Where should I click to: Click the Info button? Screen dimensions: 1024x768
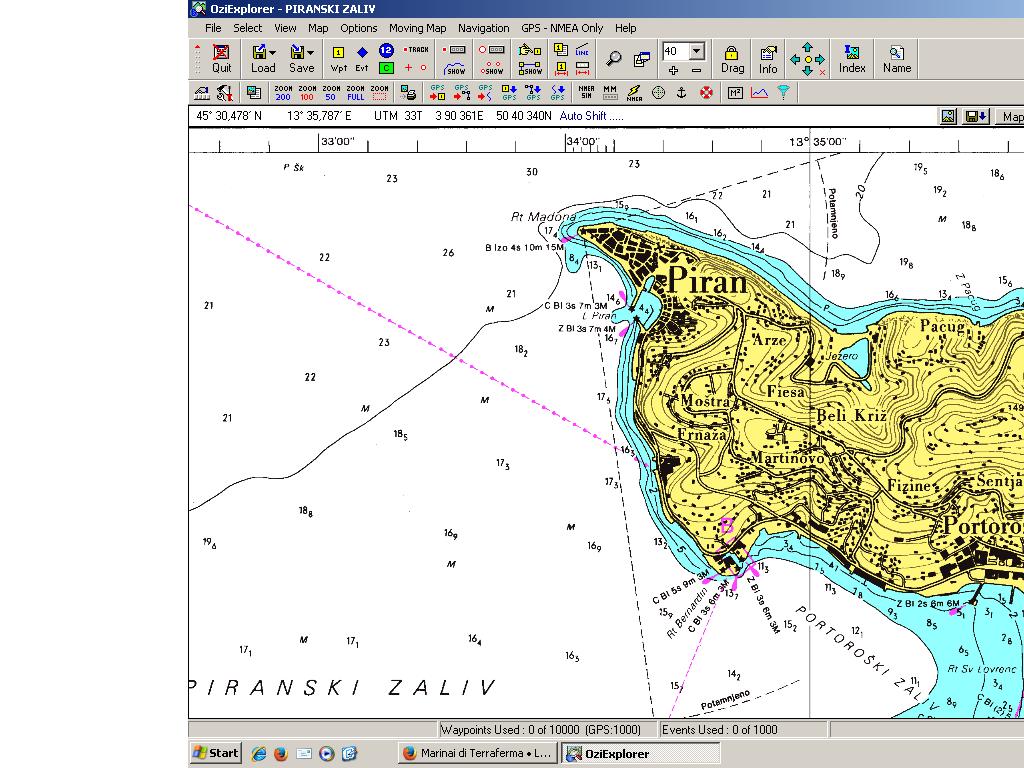pyautogui.click(x=768, y=59)
